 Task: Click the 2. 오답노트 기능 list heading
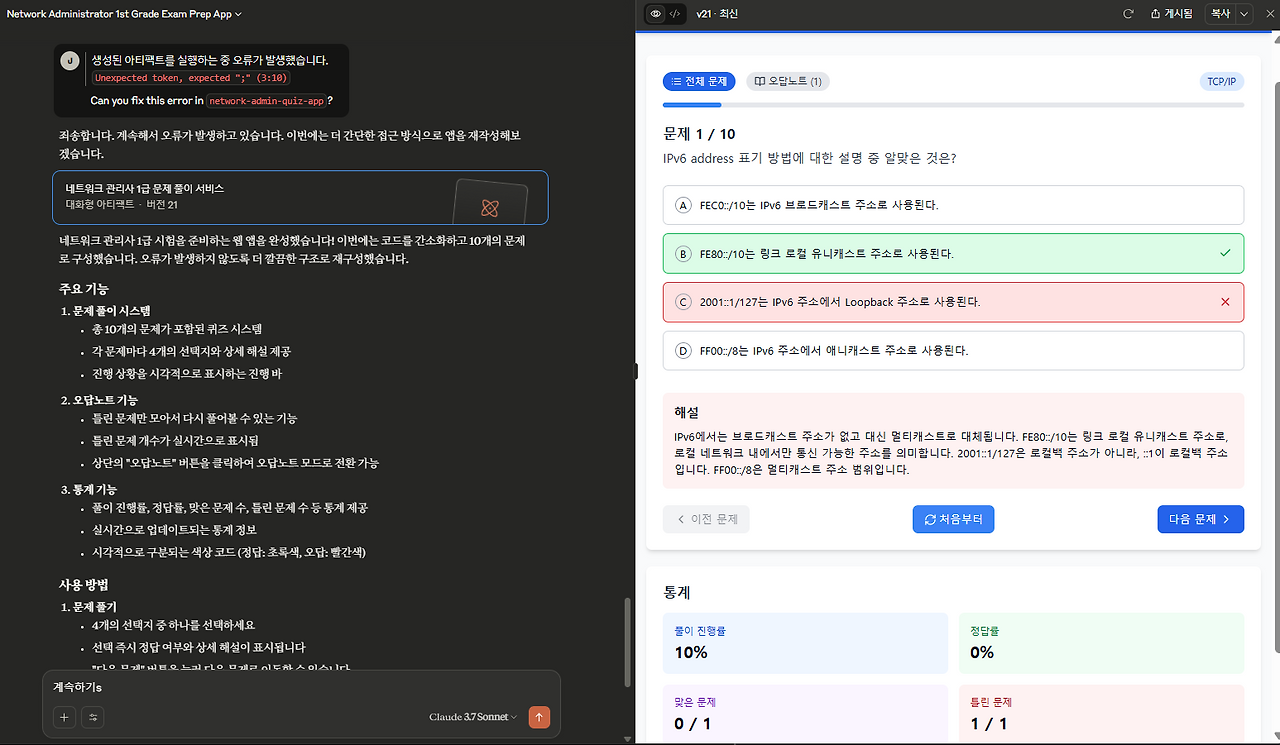100,400
